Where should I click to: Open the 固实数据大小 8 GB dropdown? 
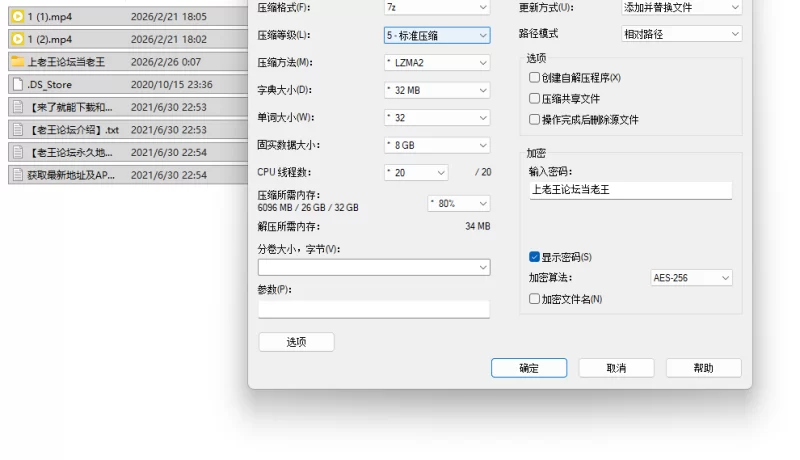[x=437, y=145]
